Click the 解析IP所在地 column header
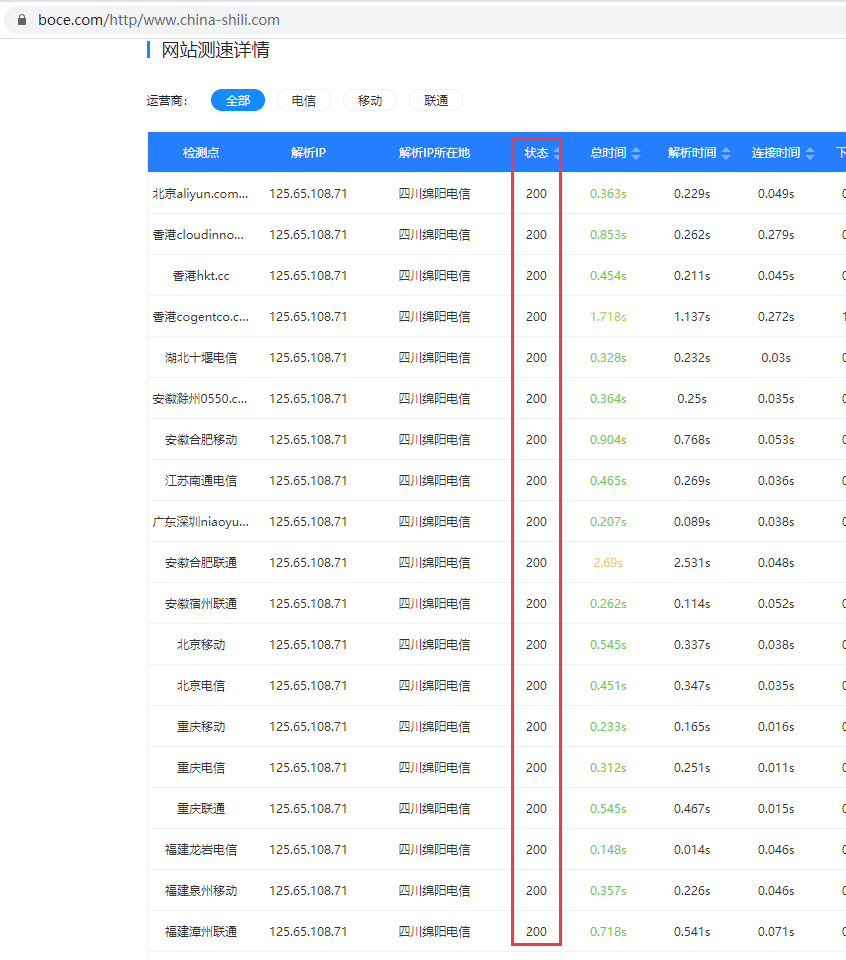Screen dimensions: 846x960 click(x=434, y=153)
